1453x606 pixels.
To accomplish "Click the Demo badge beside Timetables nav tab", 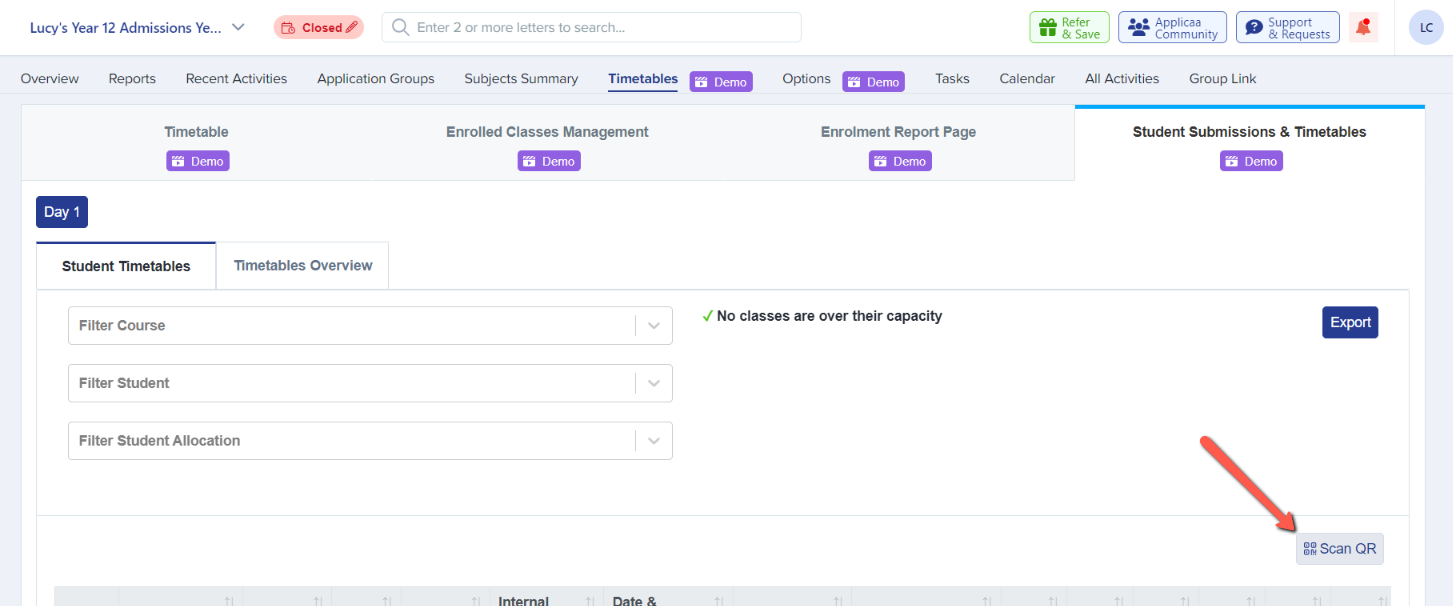I will coord(721,82).
